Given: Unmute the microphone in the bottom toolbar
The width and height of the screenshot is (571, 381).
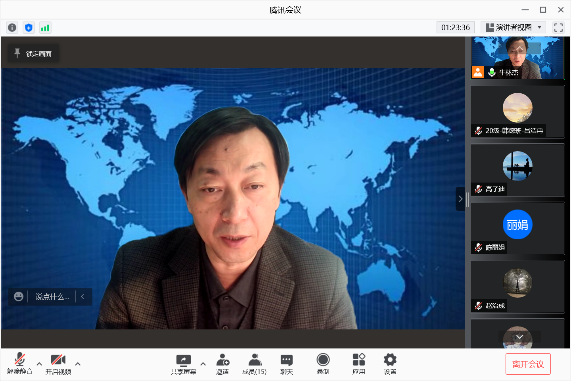Looking at the screenshot, I should pyautogui.click(x=20, y=364).
